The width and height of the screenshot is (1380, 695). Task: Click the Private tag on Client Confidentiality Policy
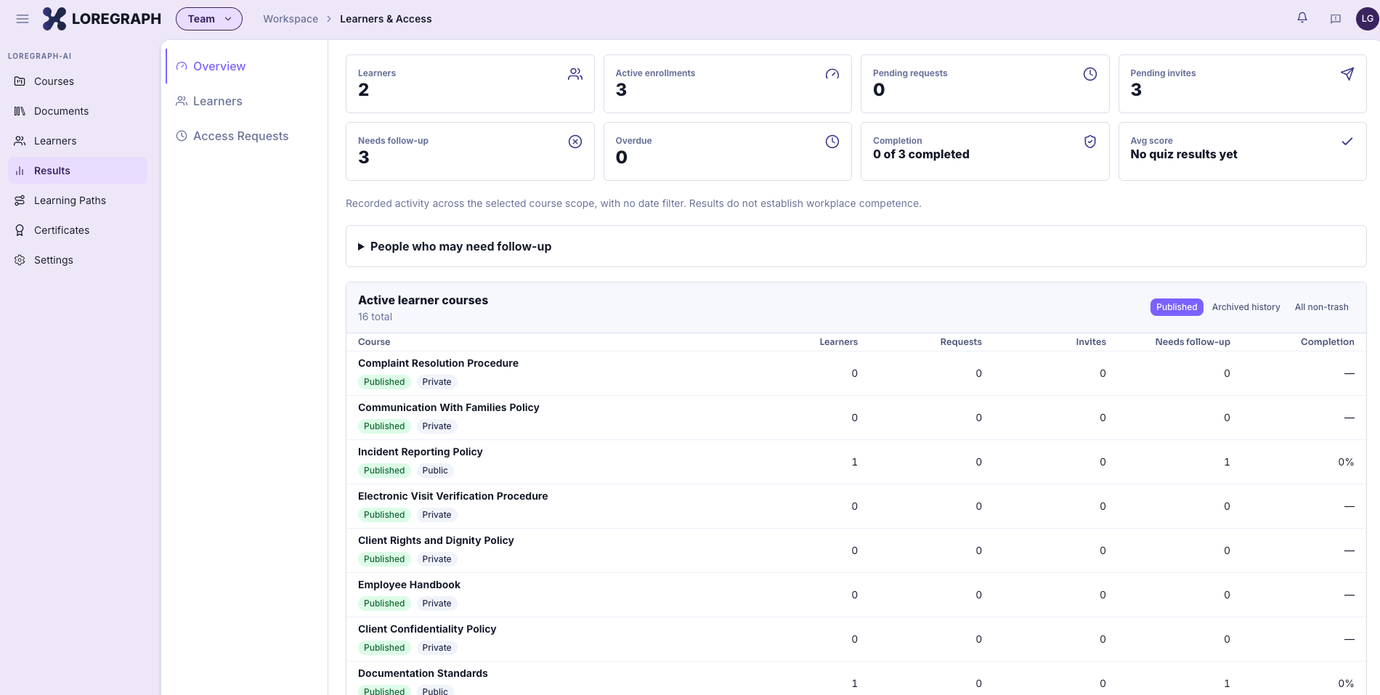pos(437,648)
